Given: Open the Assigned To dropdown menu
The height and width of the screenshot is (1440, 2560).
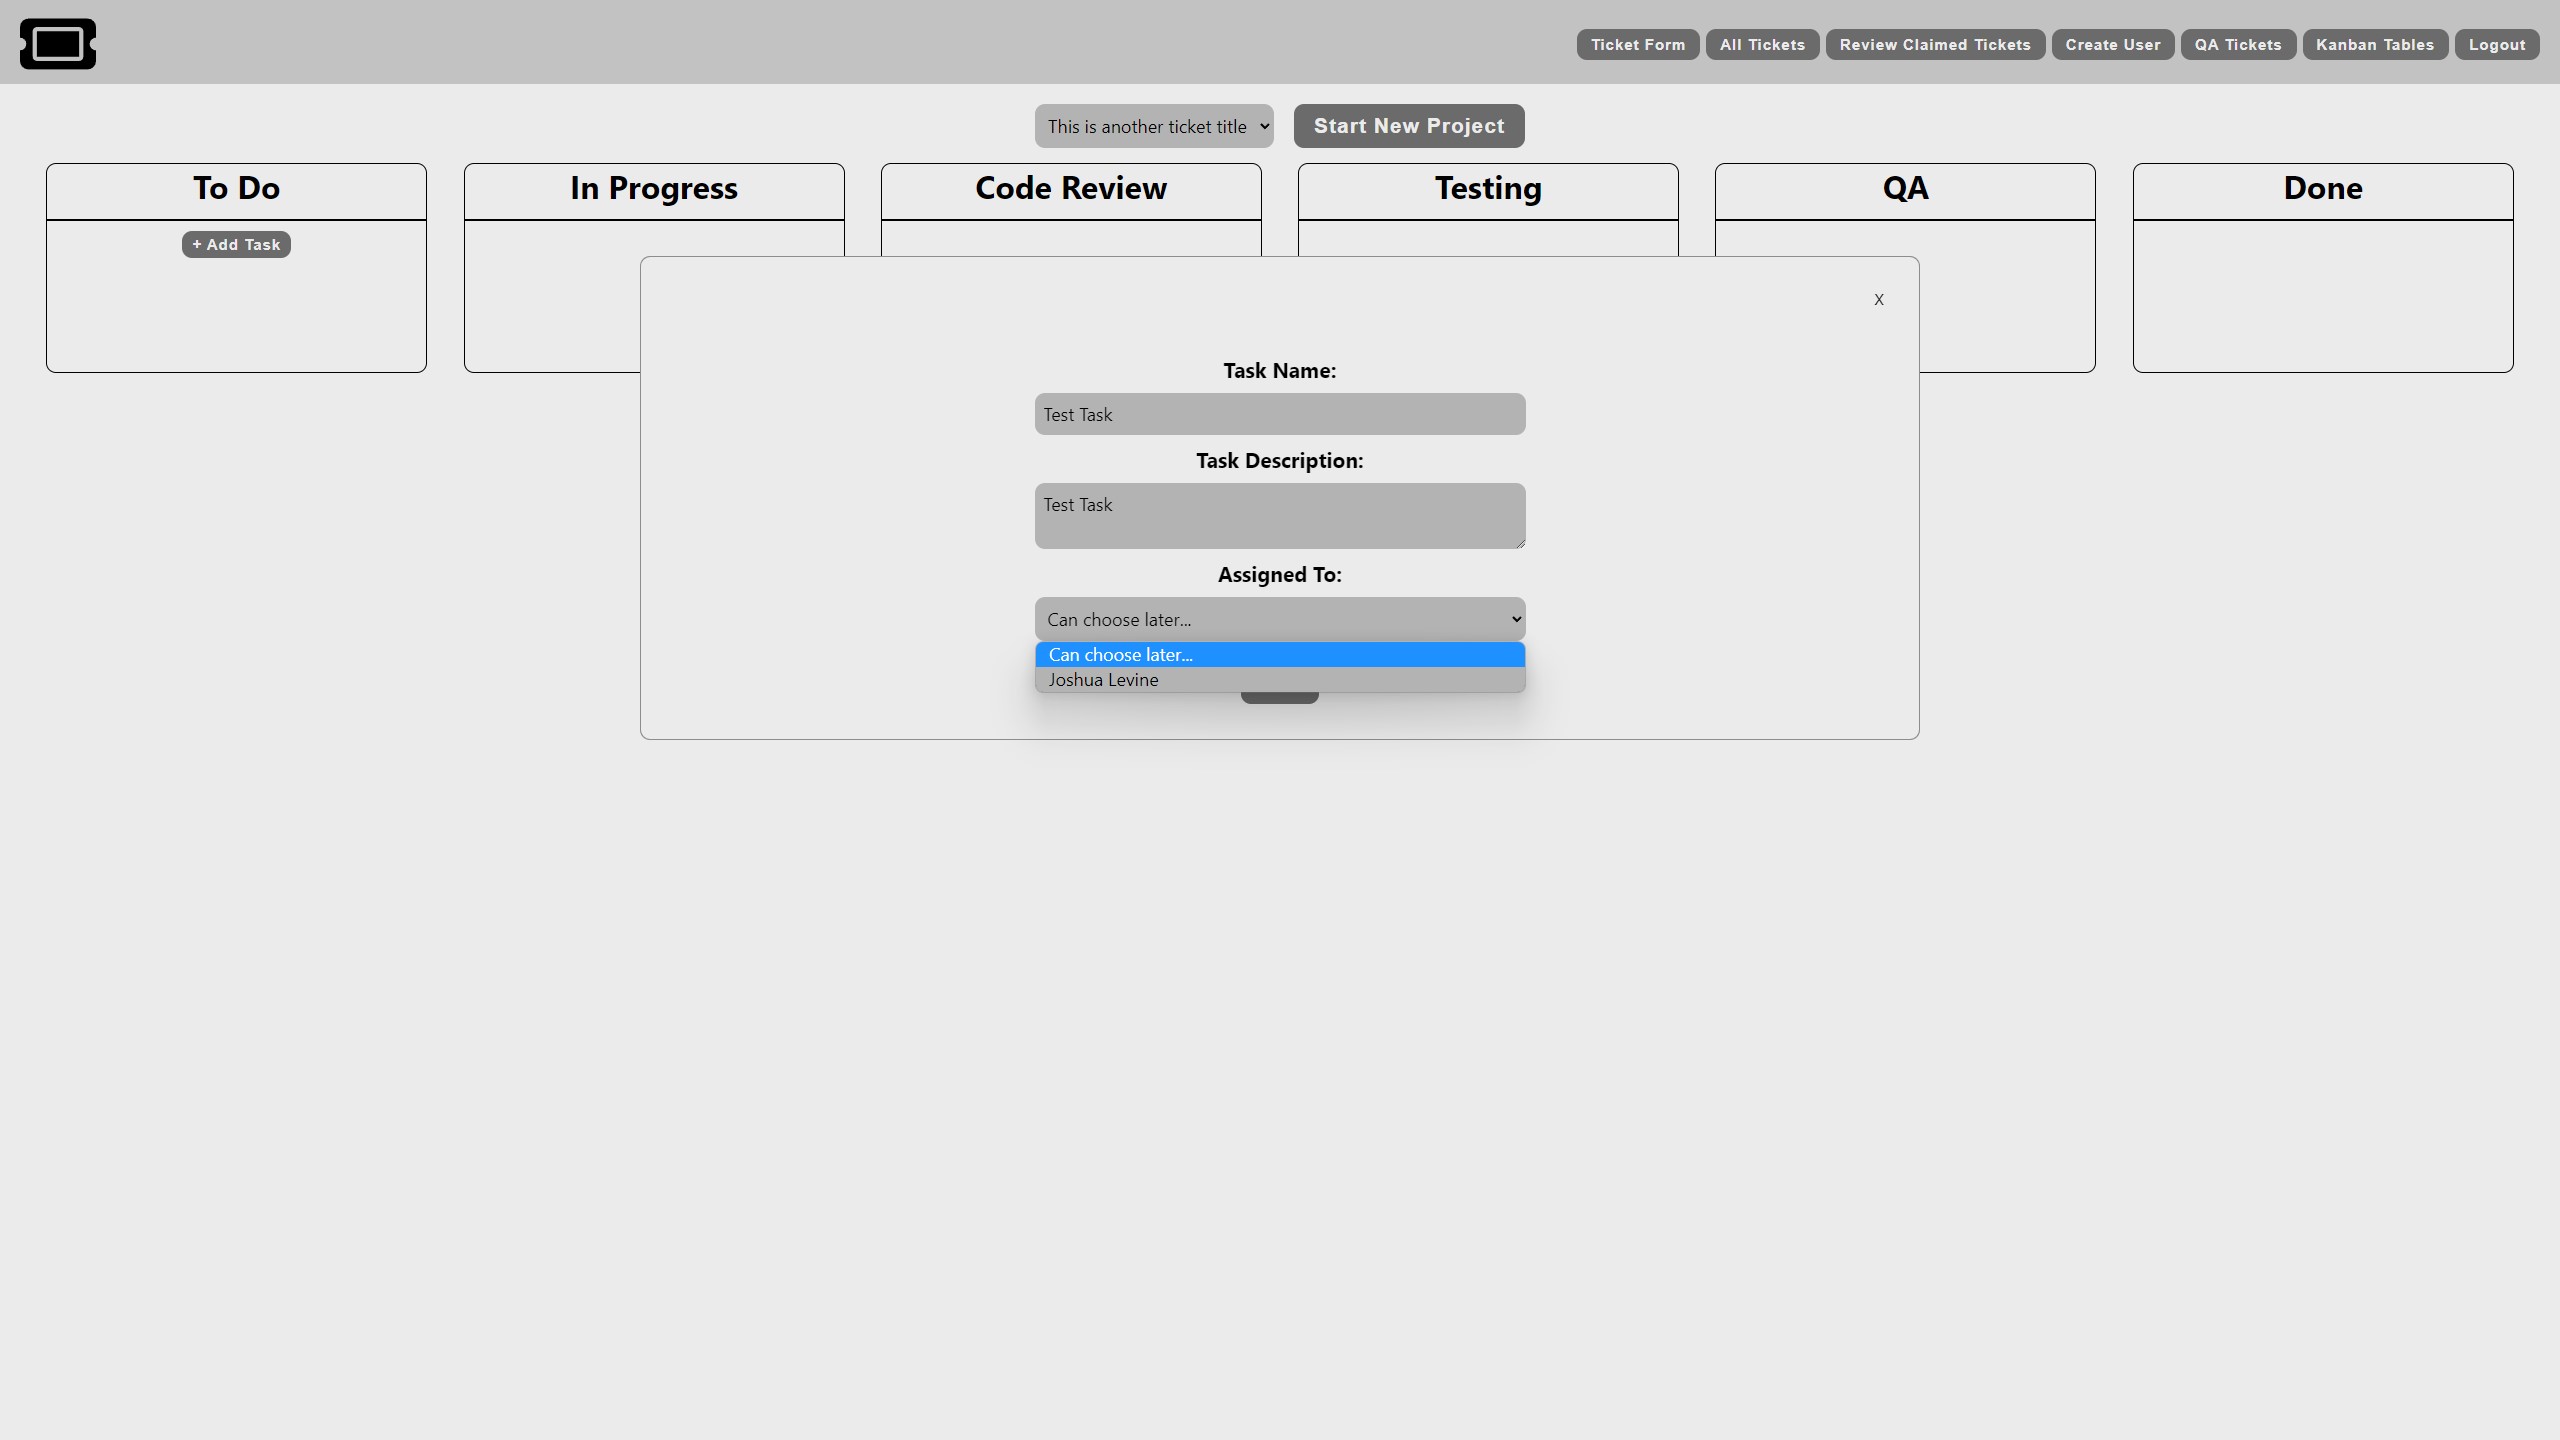Looking at the screenshot, I should click(1280, 617).
